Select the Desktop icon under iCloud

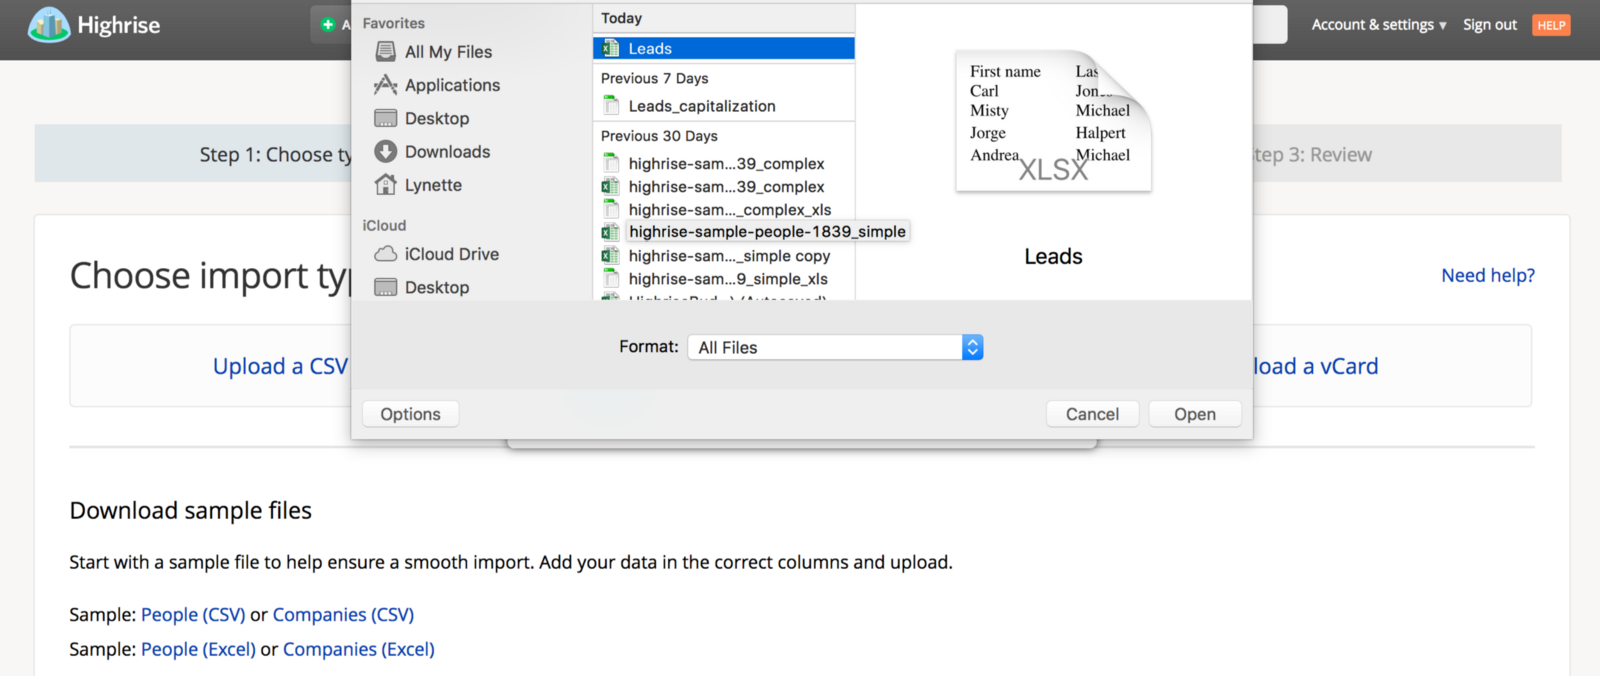click(x=385, y=287)
